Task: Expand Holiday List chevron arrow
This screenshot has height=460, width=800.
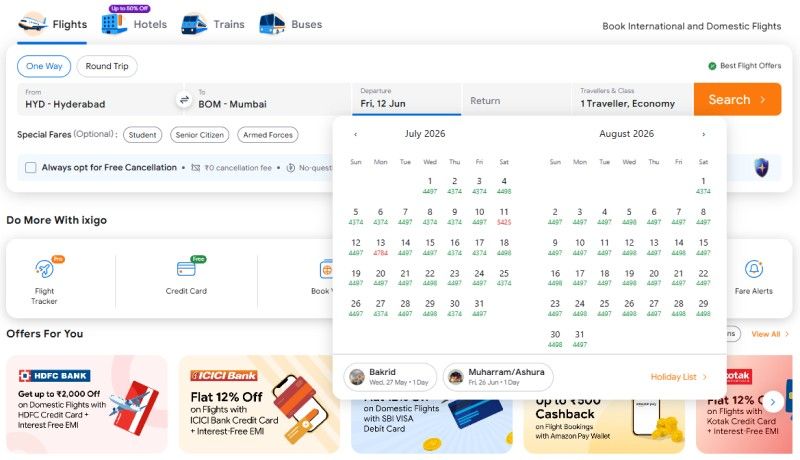Action: (705, 377)
